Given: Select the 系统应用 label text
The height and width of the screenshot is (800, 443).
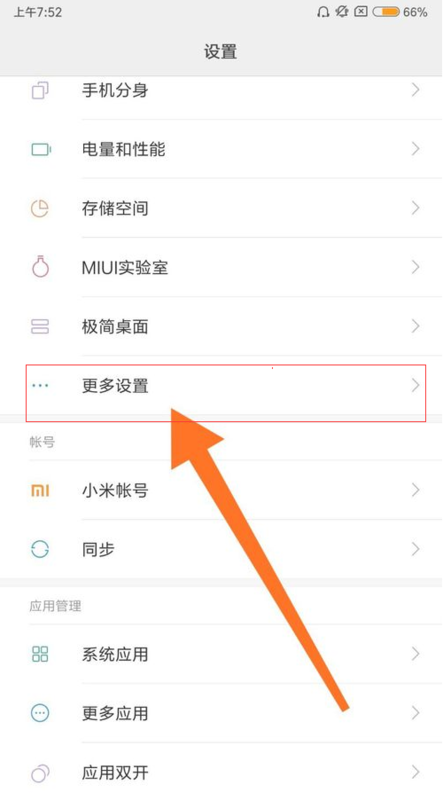Looking at the screenshot, I should click(115, 655).
